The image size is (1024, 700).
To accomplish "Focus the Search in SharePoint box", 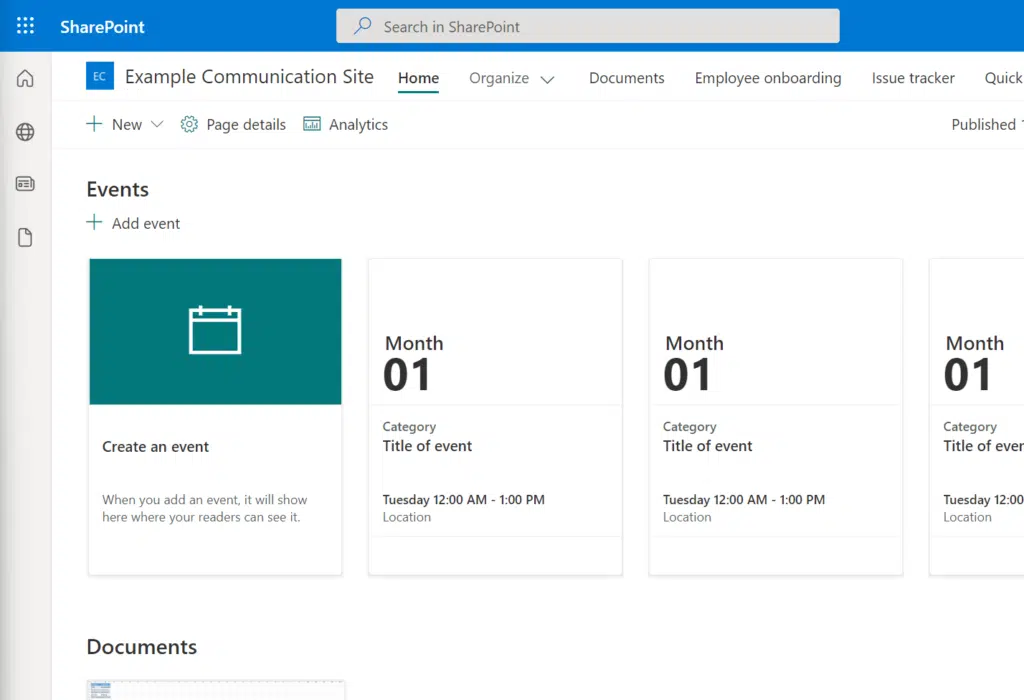I will pos(588,26).
